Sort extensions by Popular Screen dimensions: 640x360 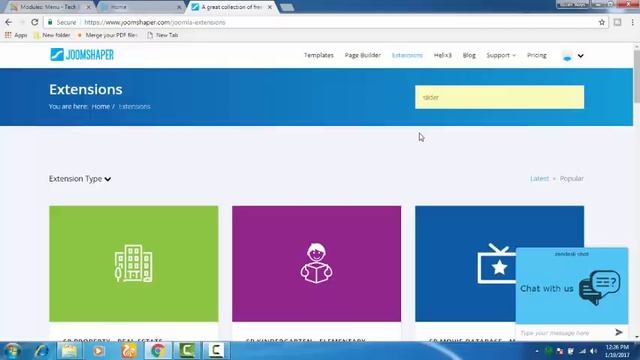(571, 179)
